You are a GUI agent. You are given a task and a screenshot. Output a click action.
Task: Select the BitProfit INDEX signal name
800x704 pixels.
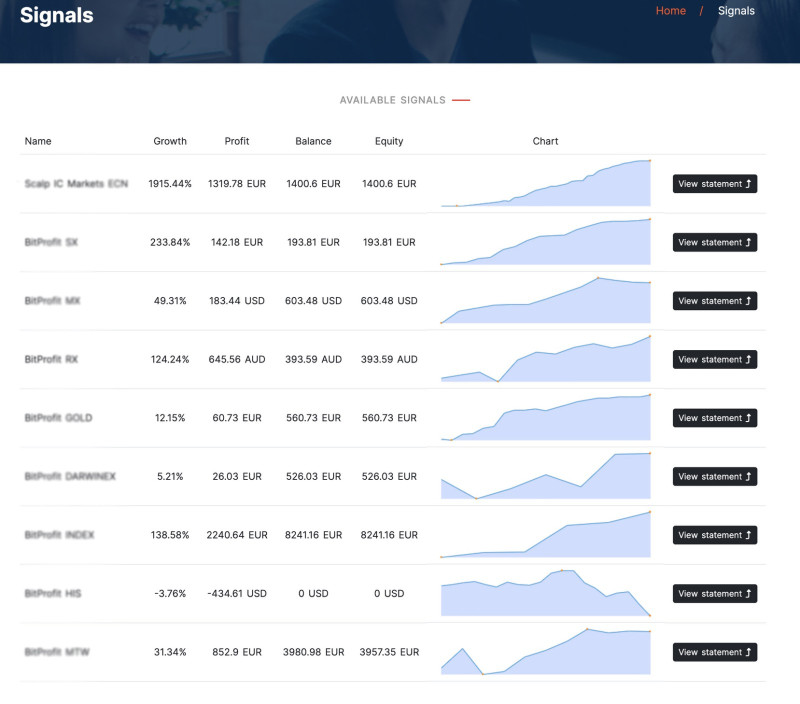coord(59,535)
